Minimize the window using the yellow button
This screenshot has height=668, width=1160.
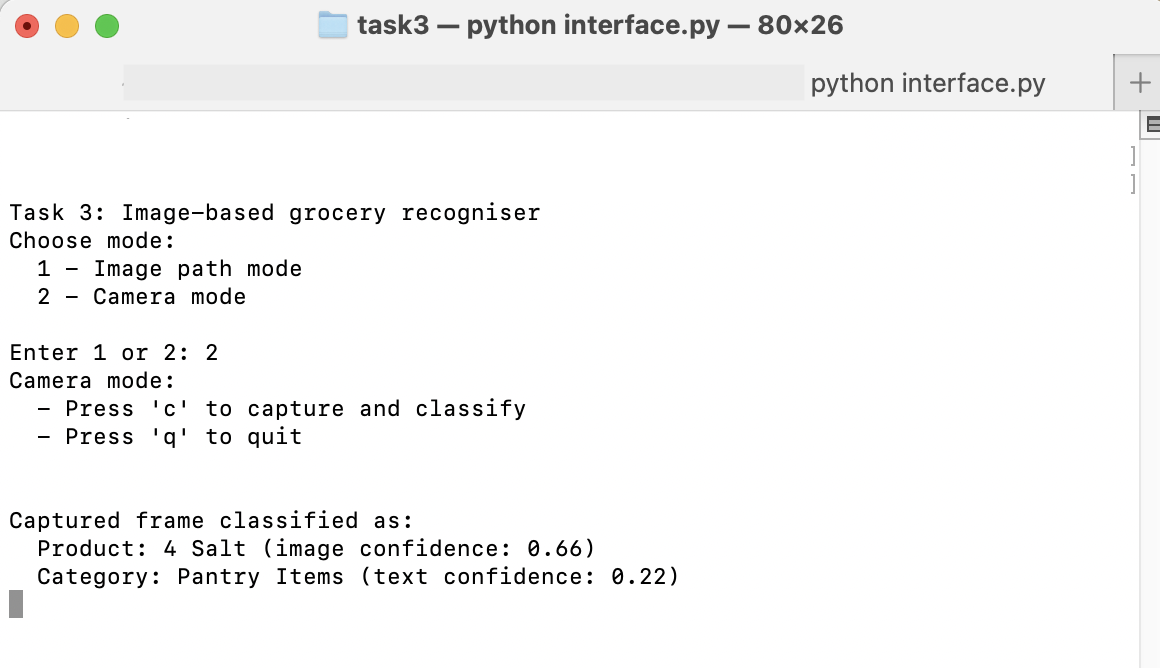[67, 26]
